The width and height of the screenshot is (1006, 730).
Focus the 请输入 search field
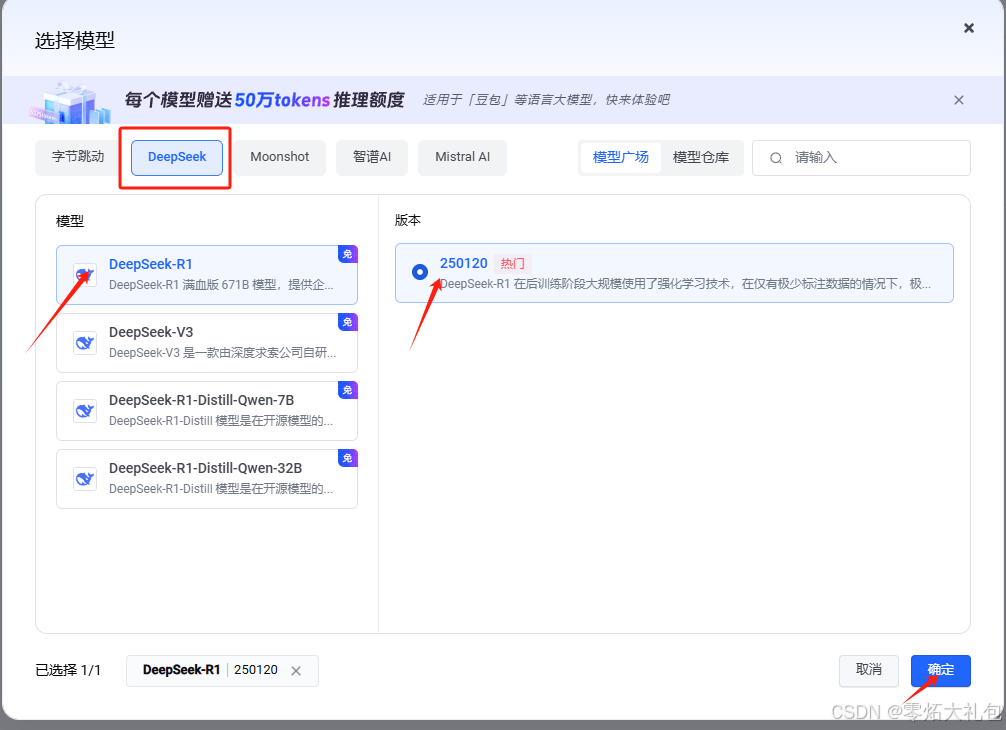[861, 158]
